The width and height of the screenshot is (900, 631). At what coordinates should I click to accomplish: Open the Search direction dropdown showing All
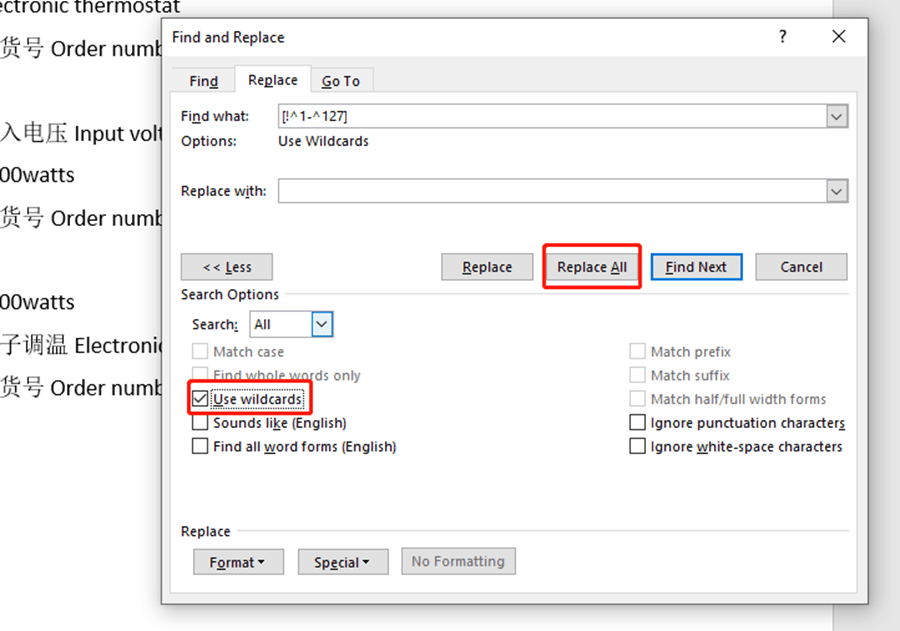(x=322, y=324)
